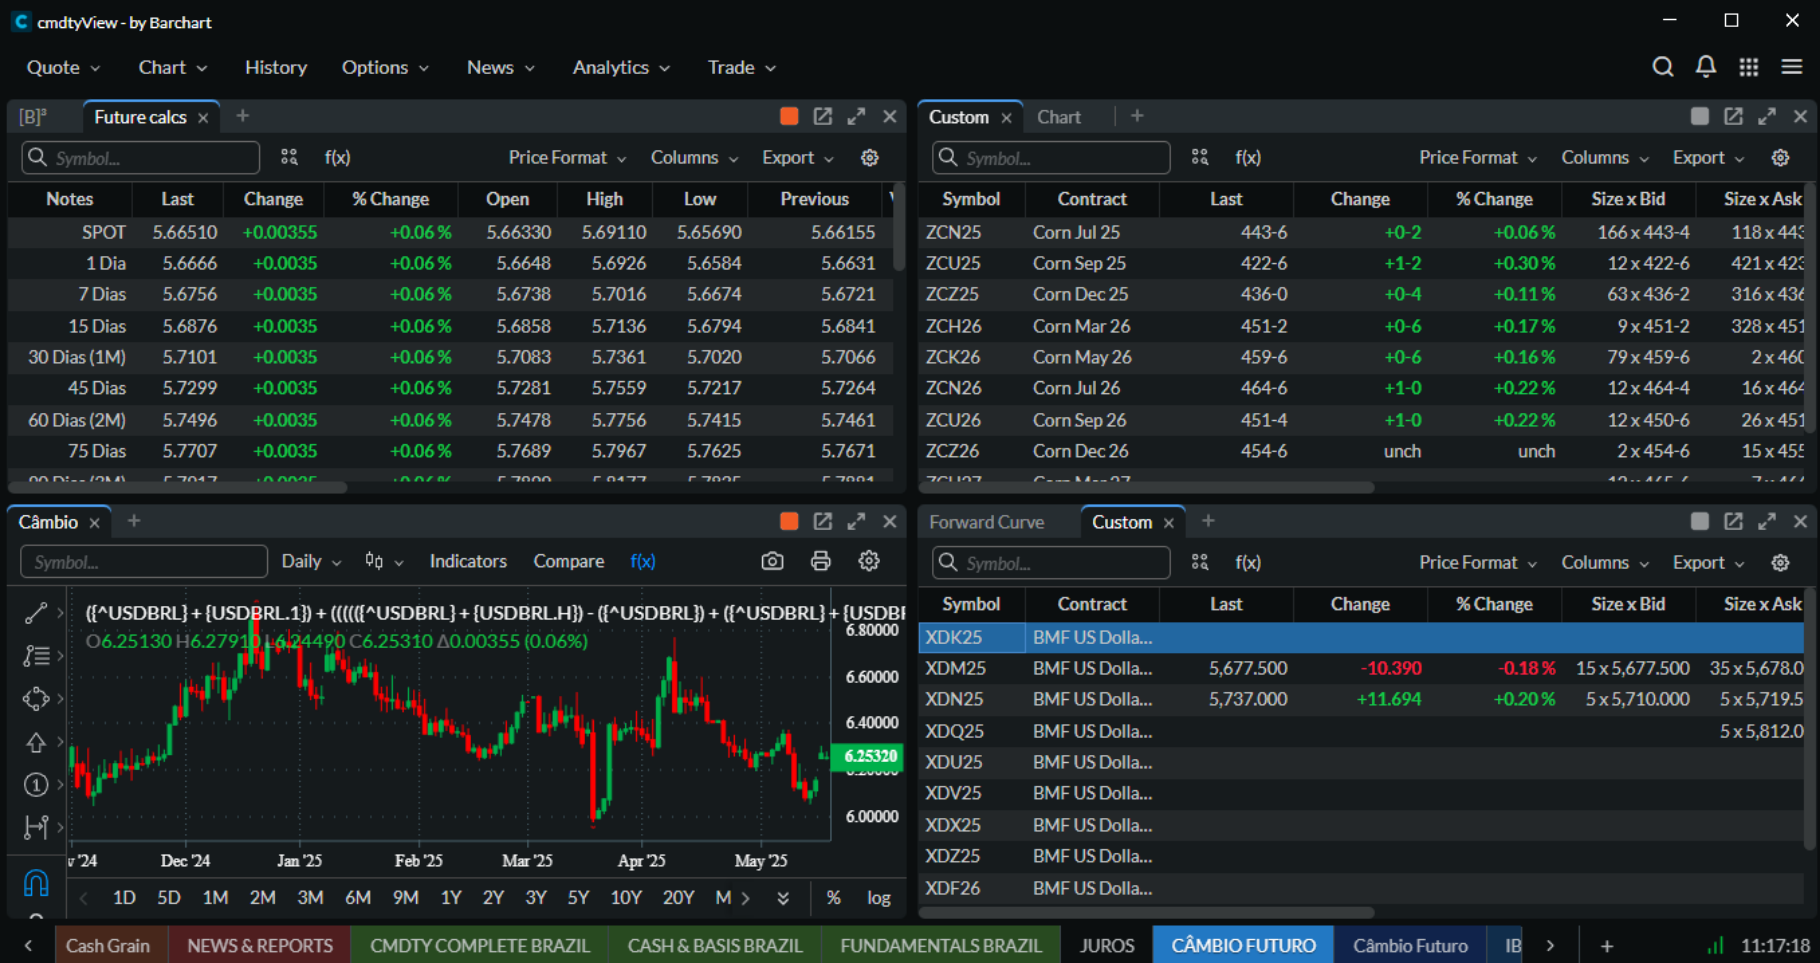Select the XDK25 row
This screenshot has width=1820, height=963.
(x=1361, y=636)
